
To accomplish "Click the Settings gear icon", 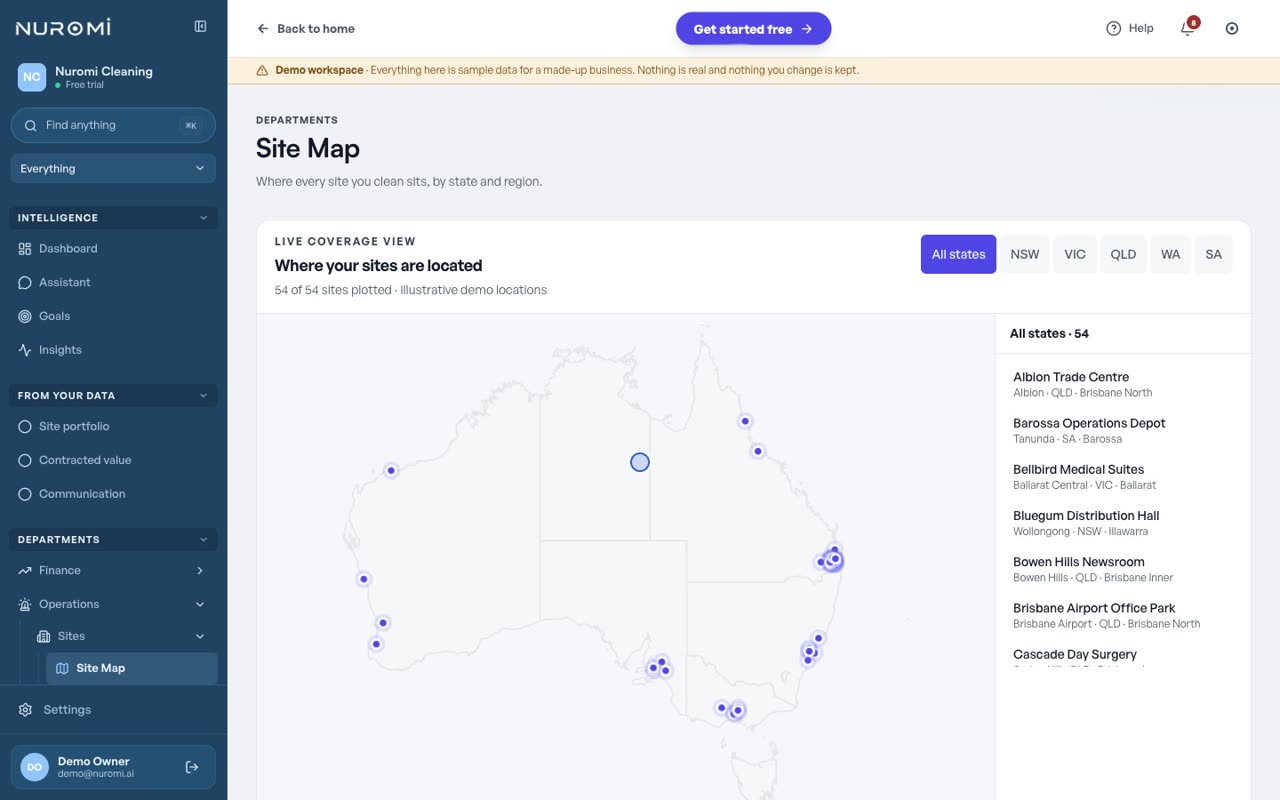I will 25,710.
